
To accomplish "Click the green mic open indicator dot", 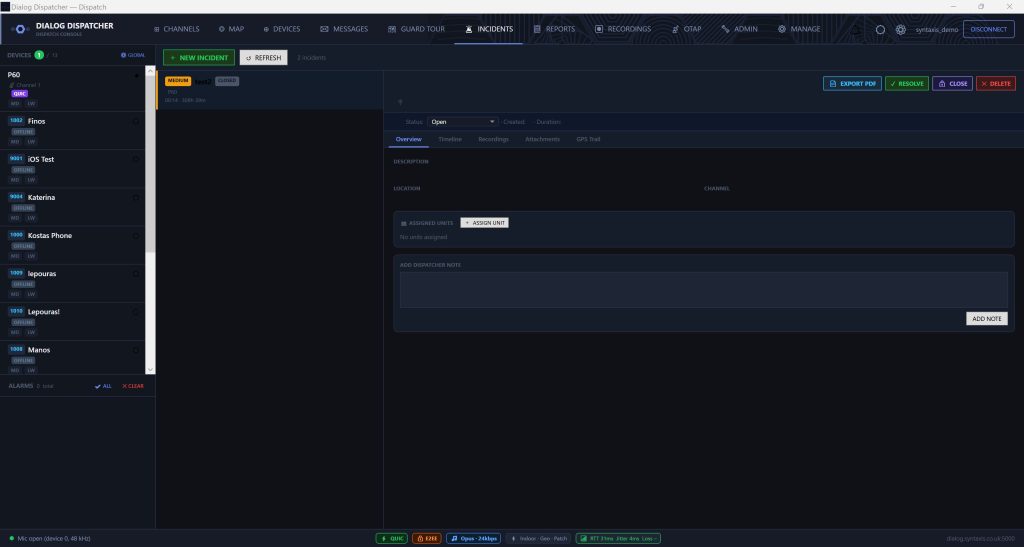I will [x=12, y=539].
